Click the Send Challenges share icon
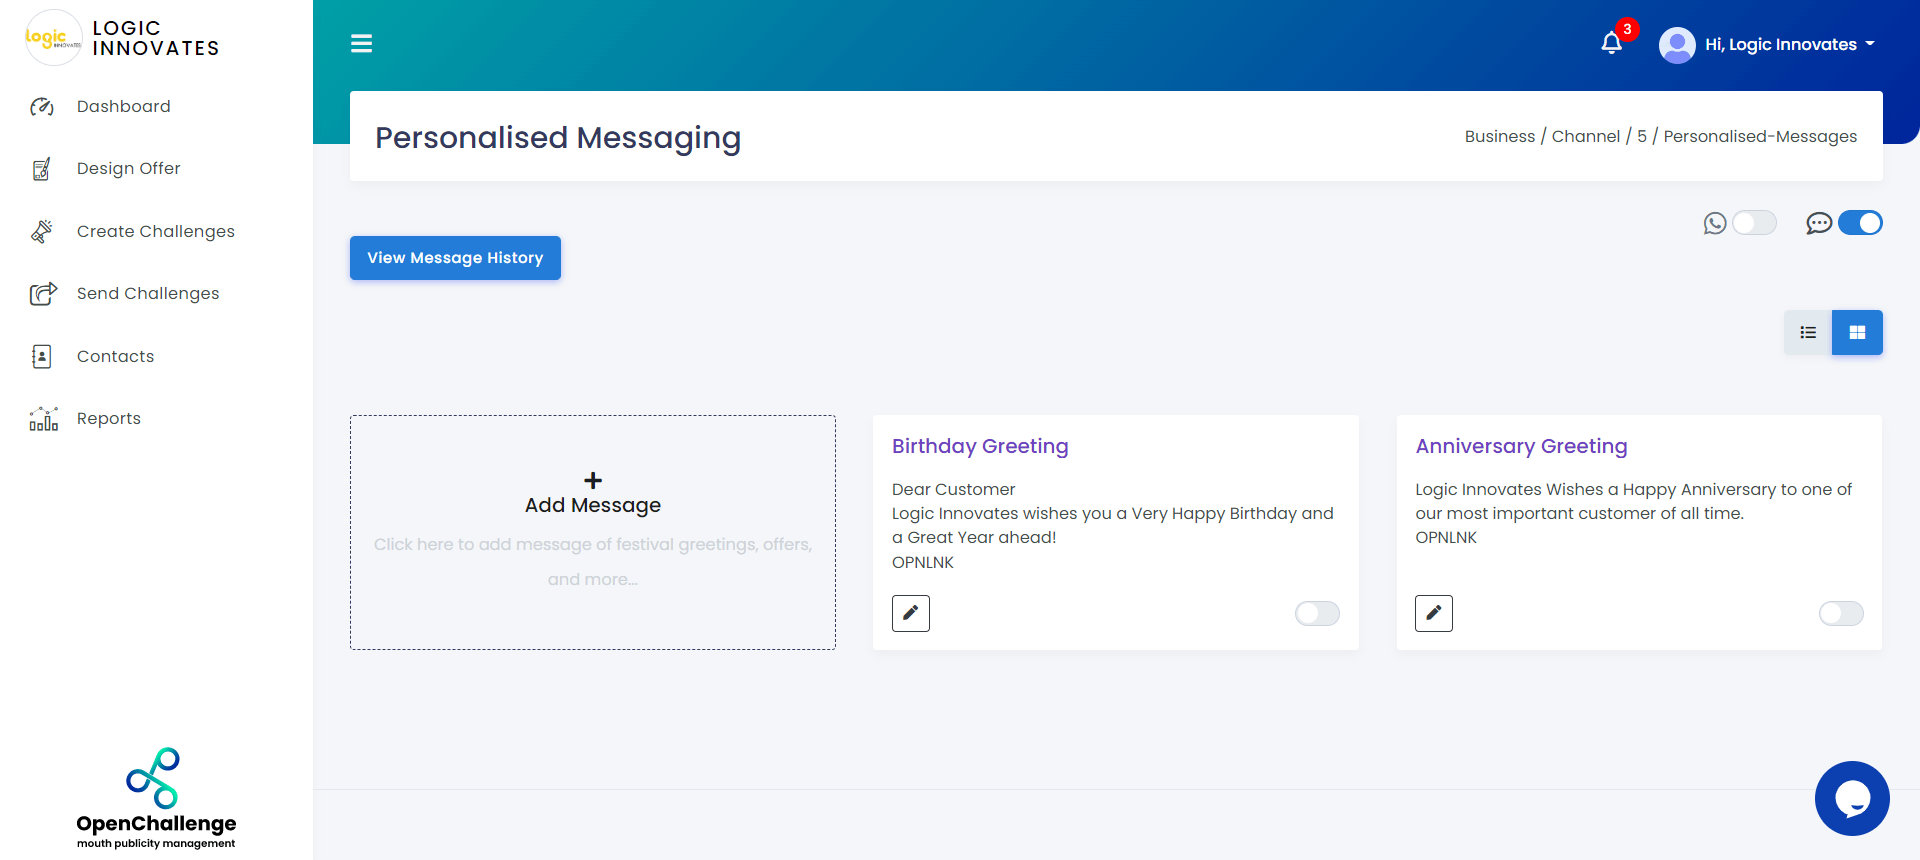Screen dimensions: 1920x860 pos(43,293)
